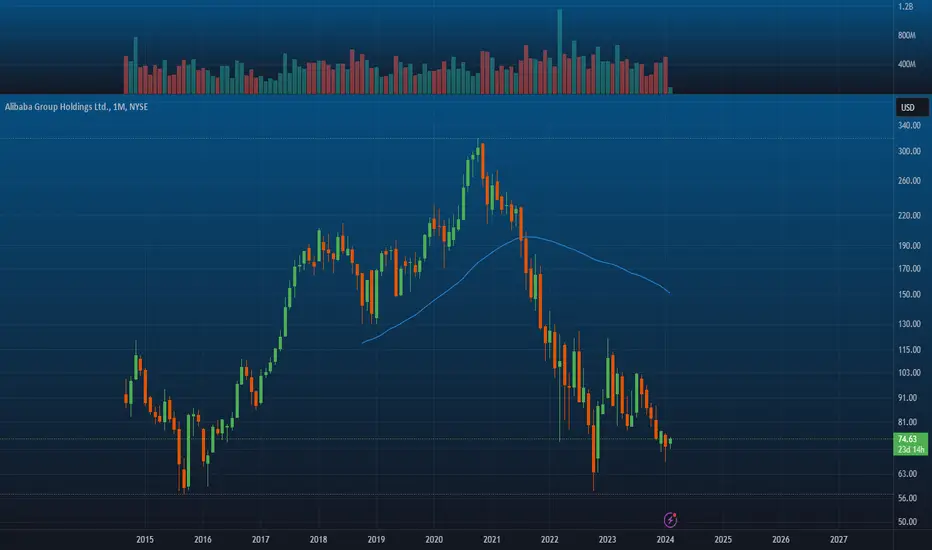Click the 2018 label on the time axis
This screenshot has height=550, width=932.
click(x=318, y=540)
